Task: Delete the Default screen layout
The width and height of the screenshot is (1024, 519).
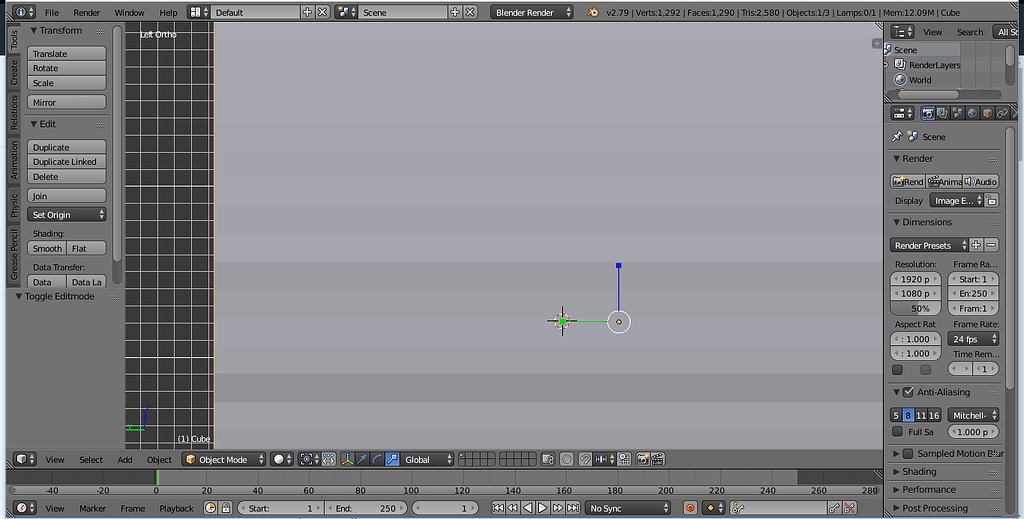Action: (322, 12)
